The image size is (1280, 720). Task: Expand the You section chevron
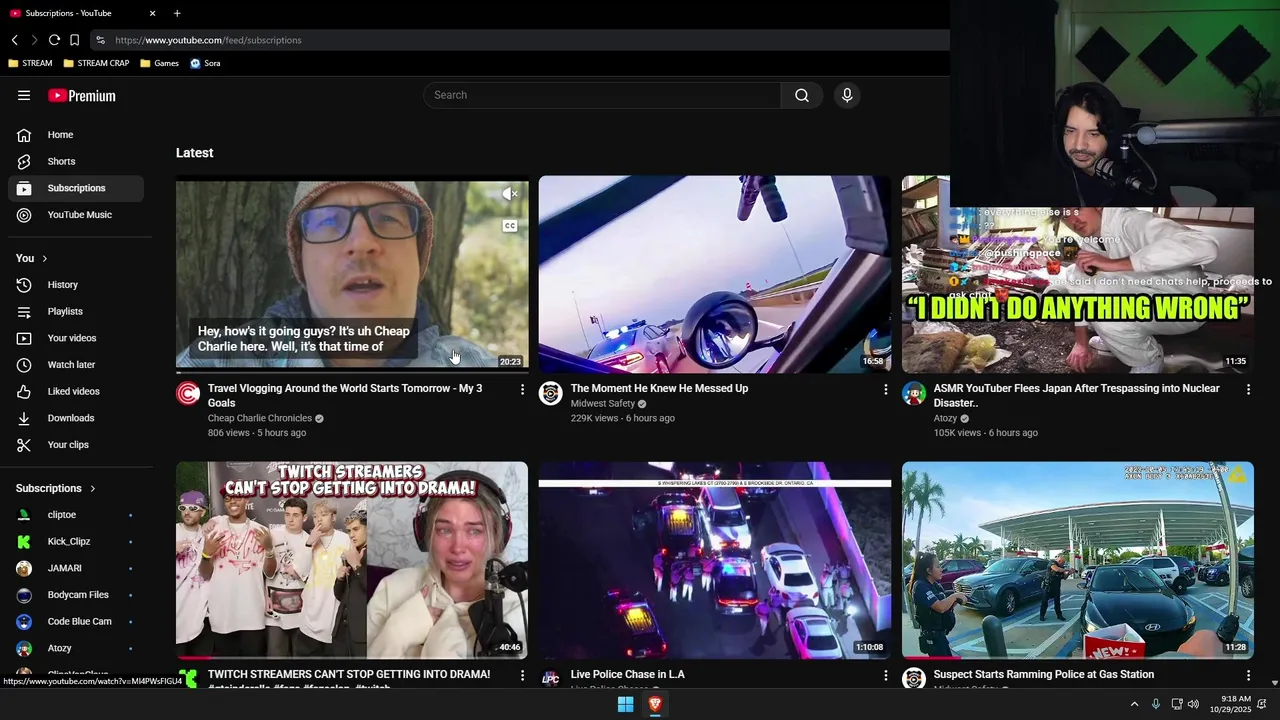point(44,259)
